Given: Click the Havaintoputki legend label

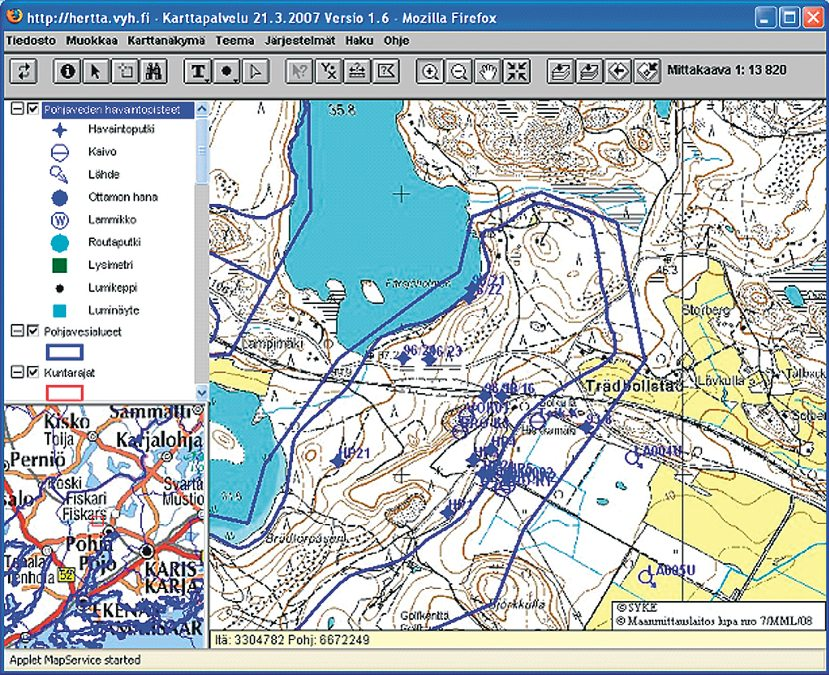Looking at the screenshot, I should tap(121, 129).
